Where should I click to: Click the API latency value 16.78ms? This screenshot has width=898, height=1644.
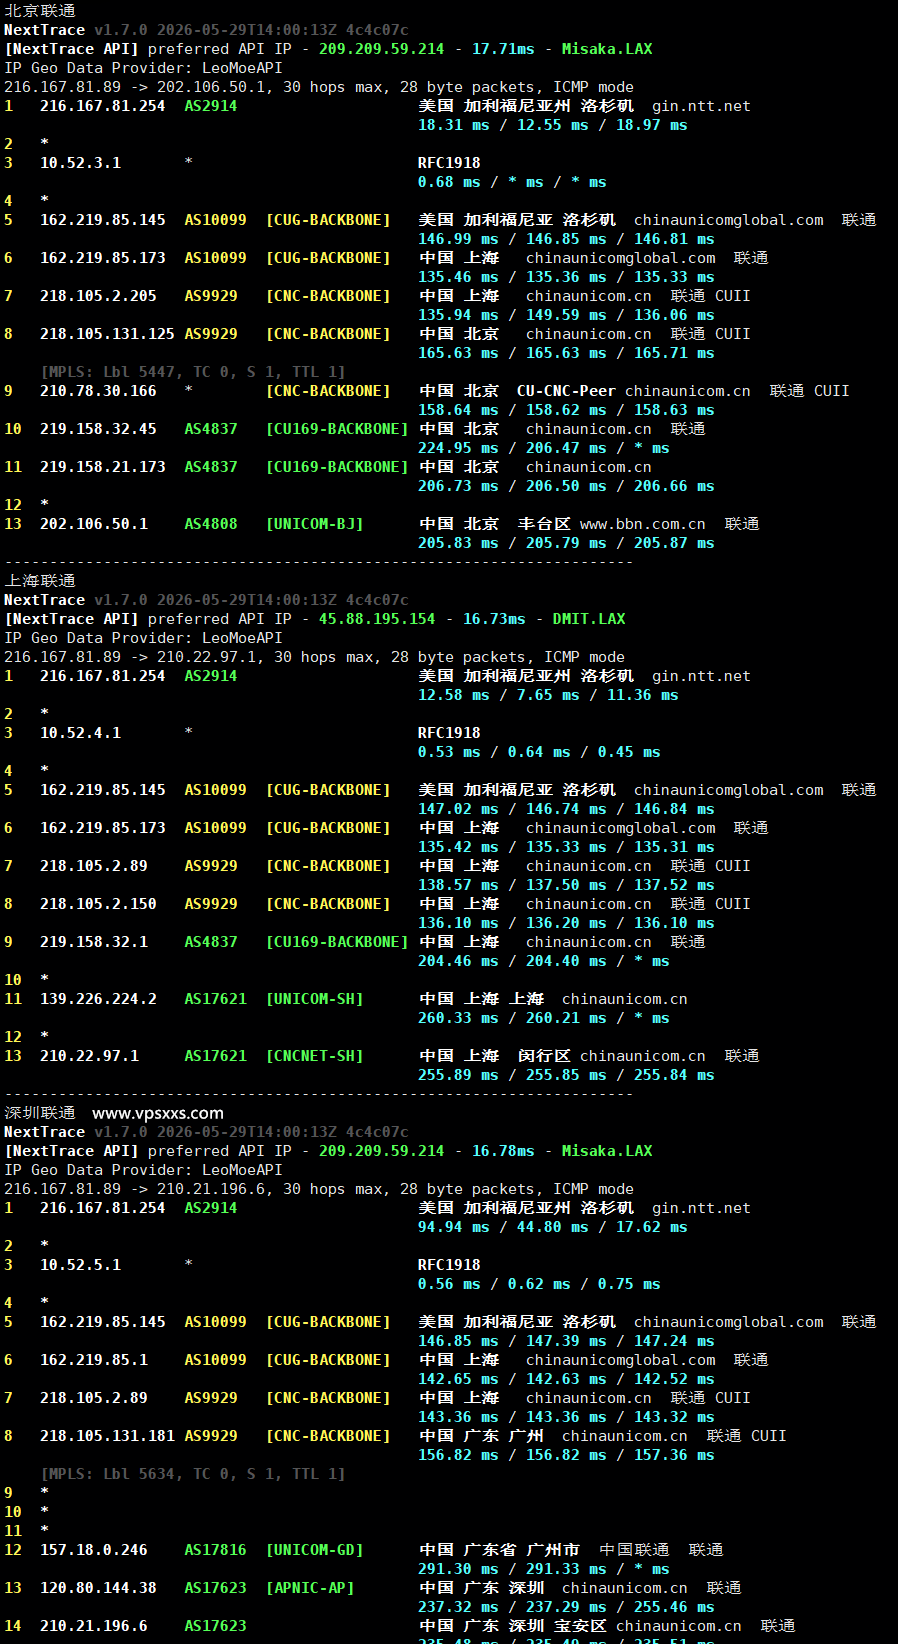pos(503,1151)
